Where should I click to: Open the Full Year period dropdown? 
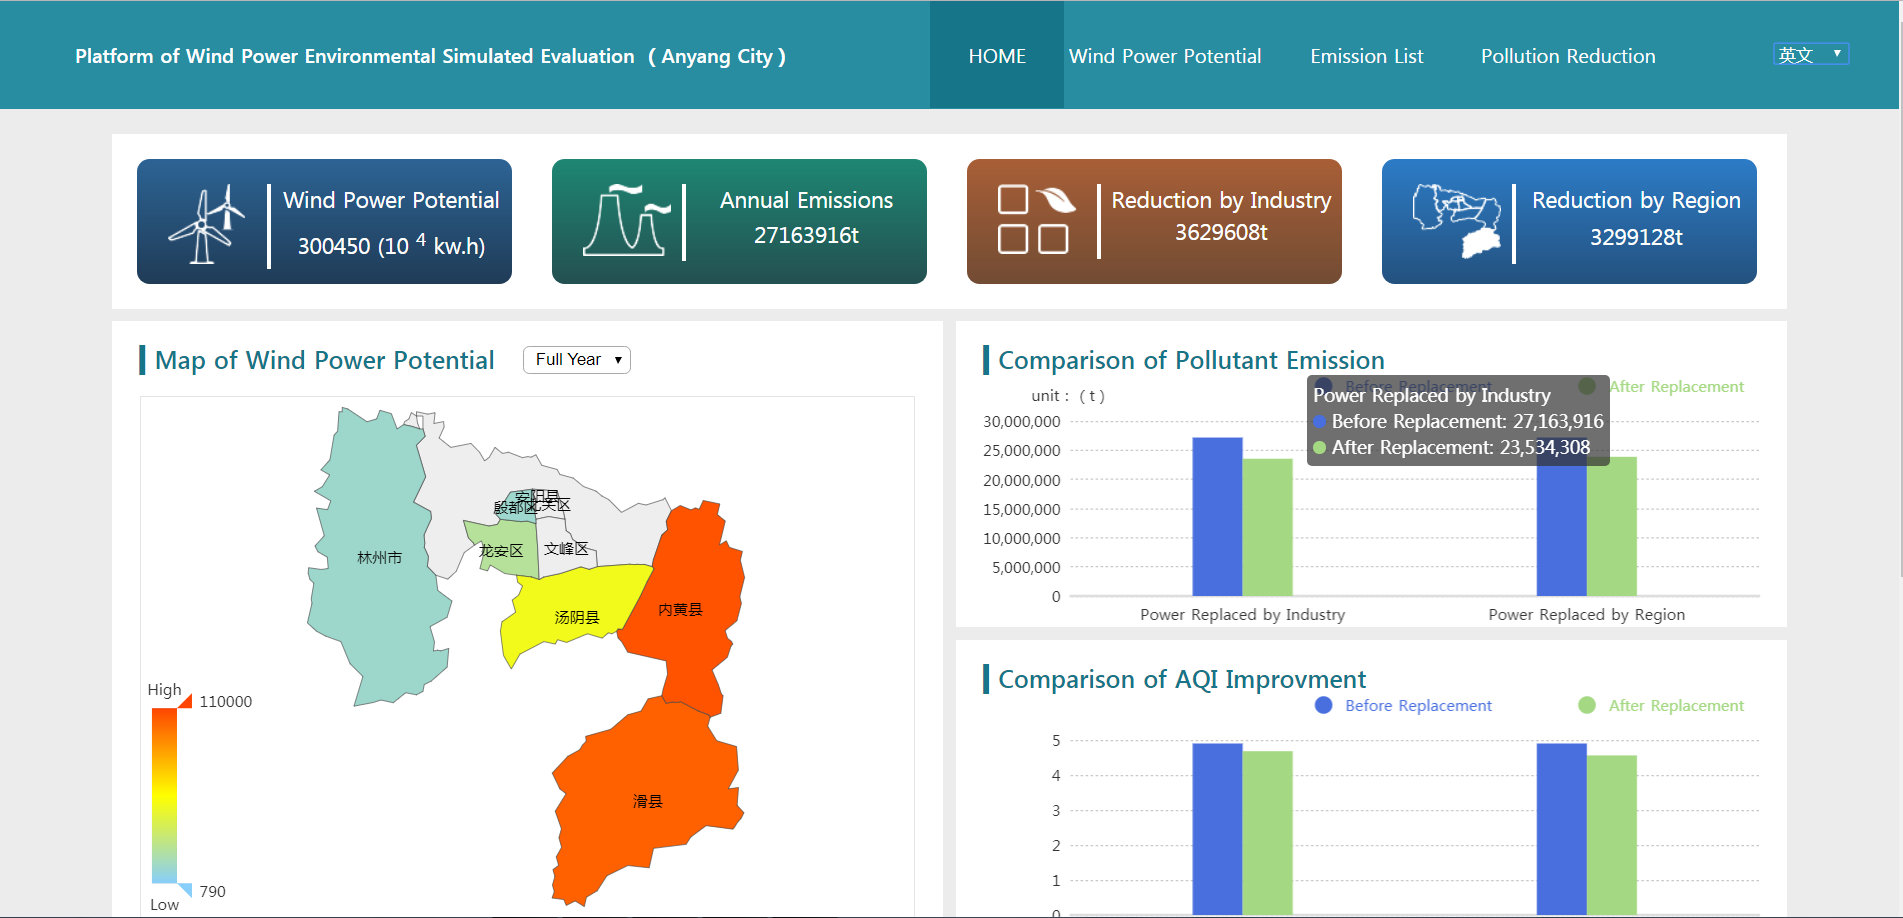coord(577,360)
